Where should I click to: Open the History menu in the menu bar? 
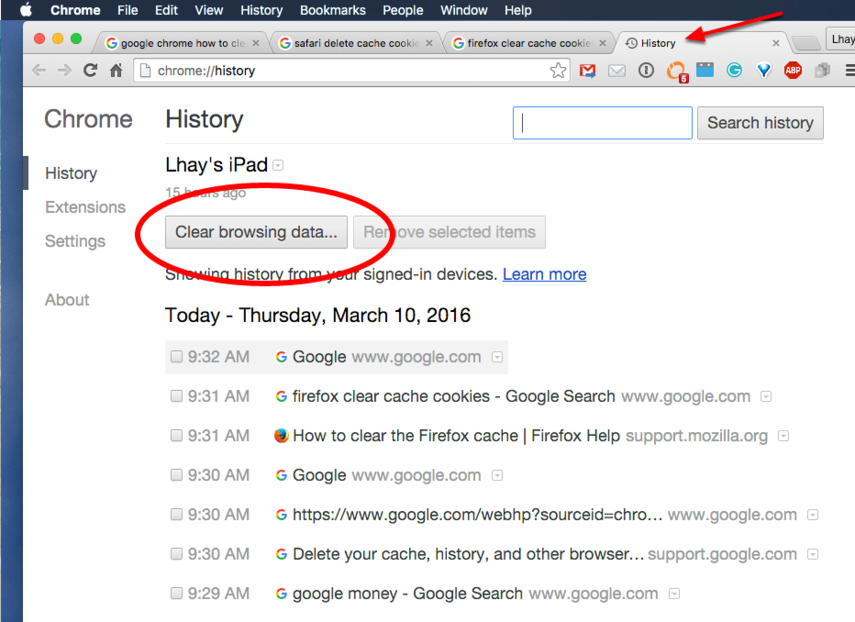[261, 10]
